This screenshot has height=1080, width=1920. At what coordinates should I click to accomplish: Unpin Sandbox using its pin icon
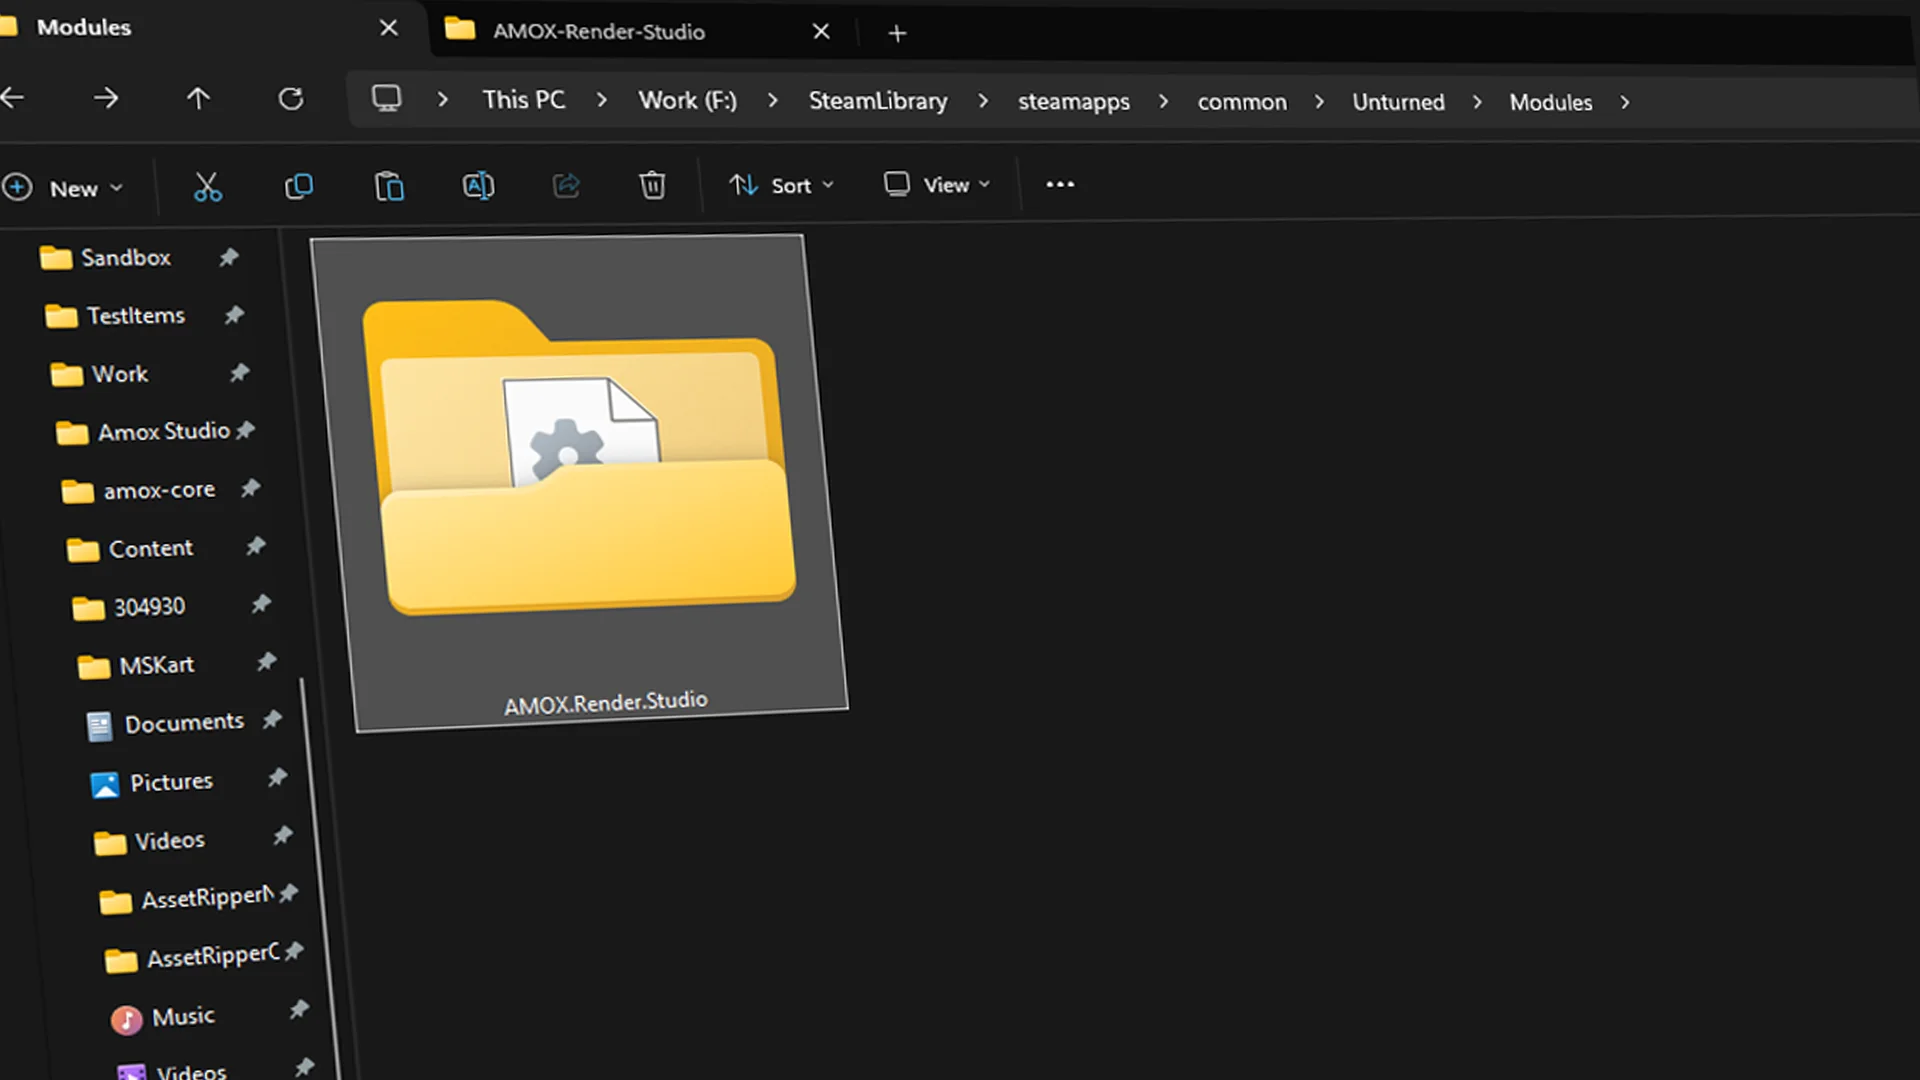click(x=229, y=257)
